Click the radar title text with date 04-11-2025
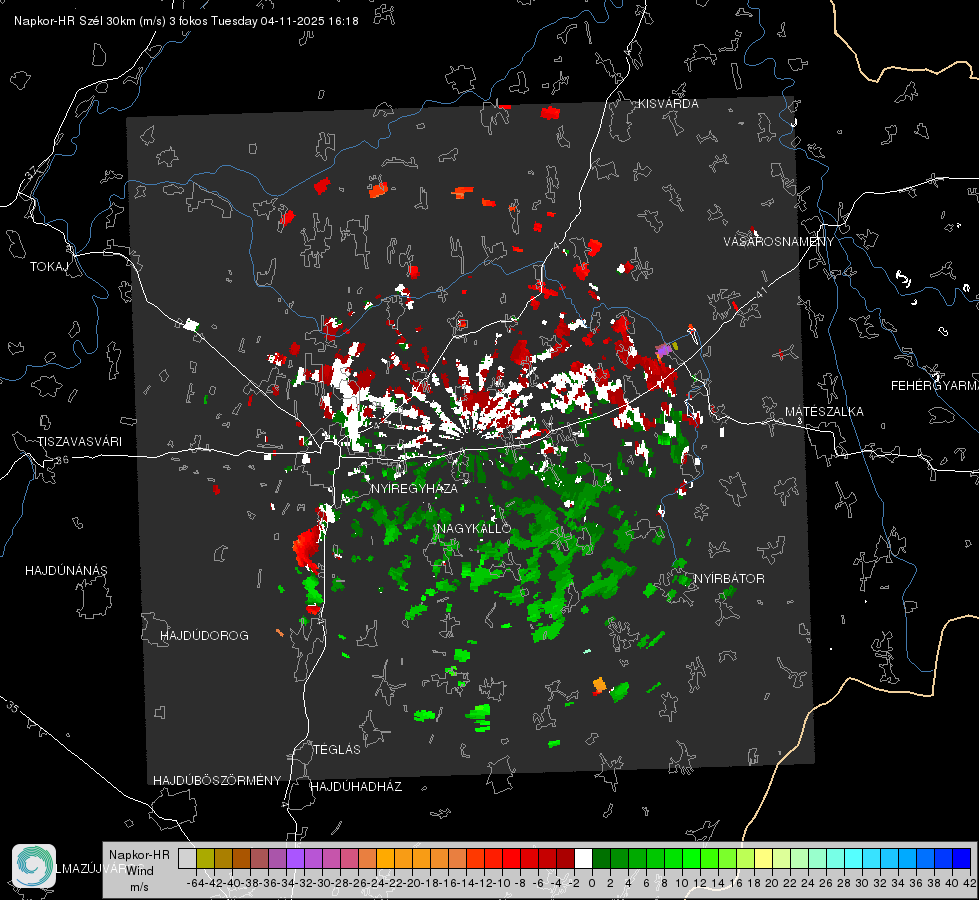The width and height of the screenshot is (979, 900). pyautogui.click(x=186, y=21)
